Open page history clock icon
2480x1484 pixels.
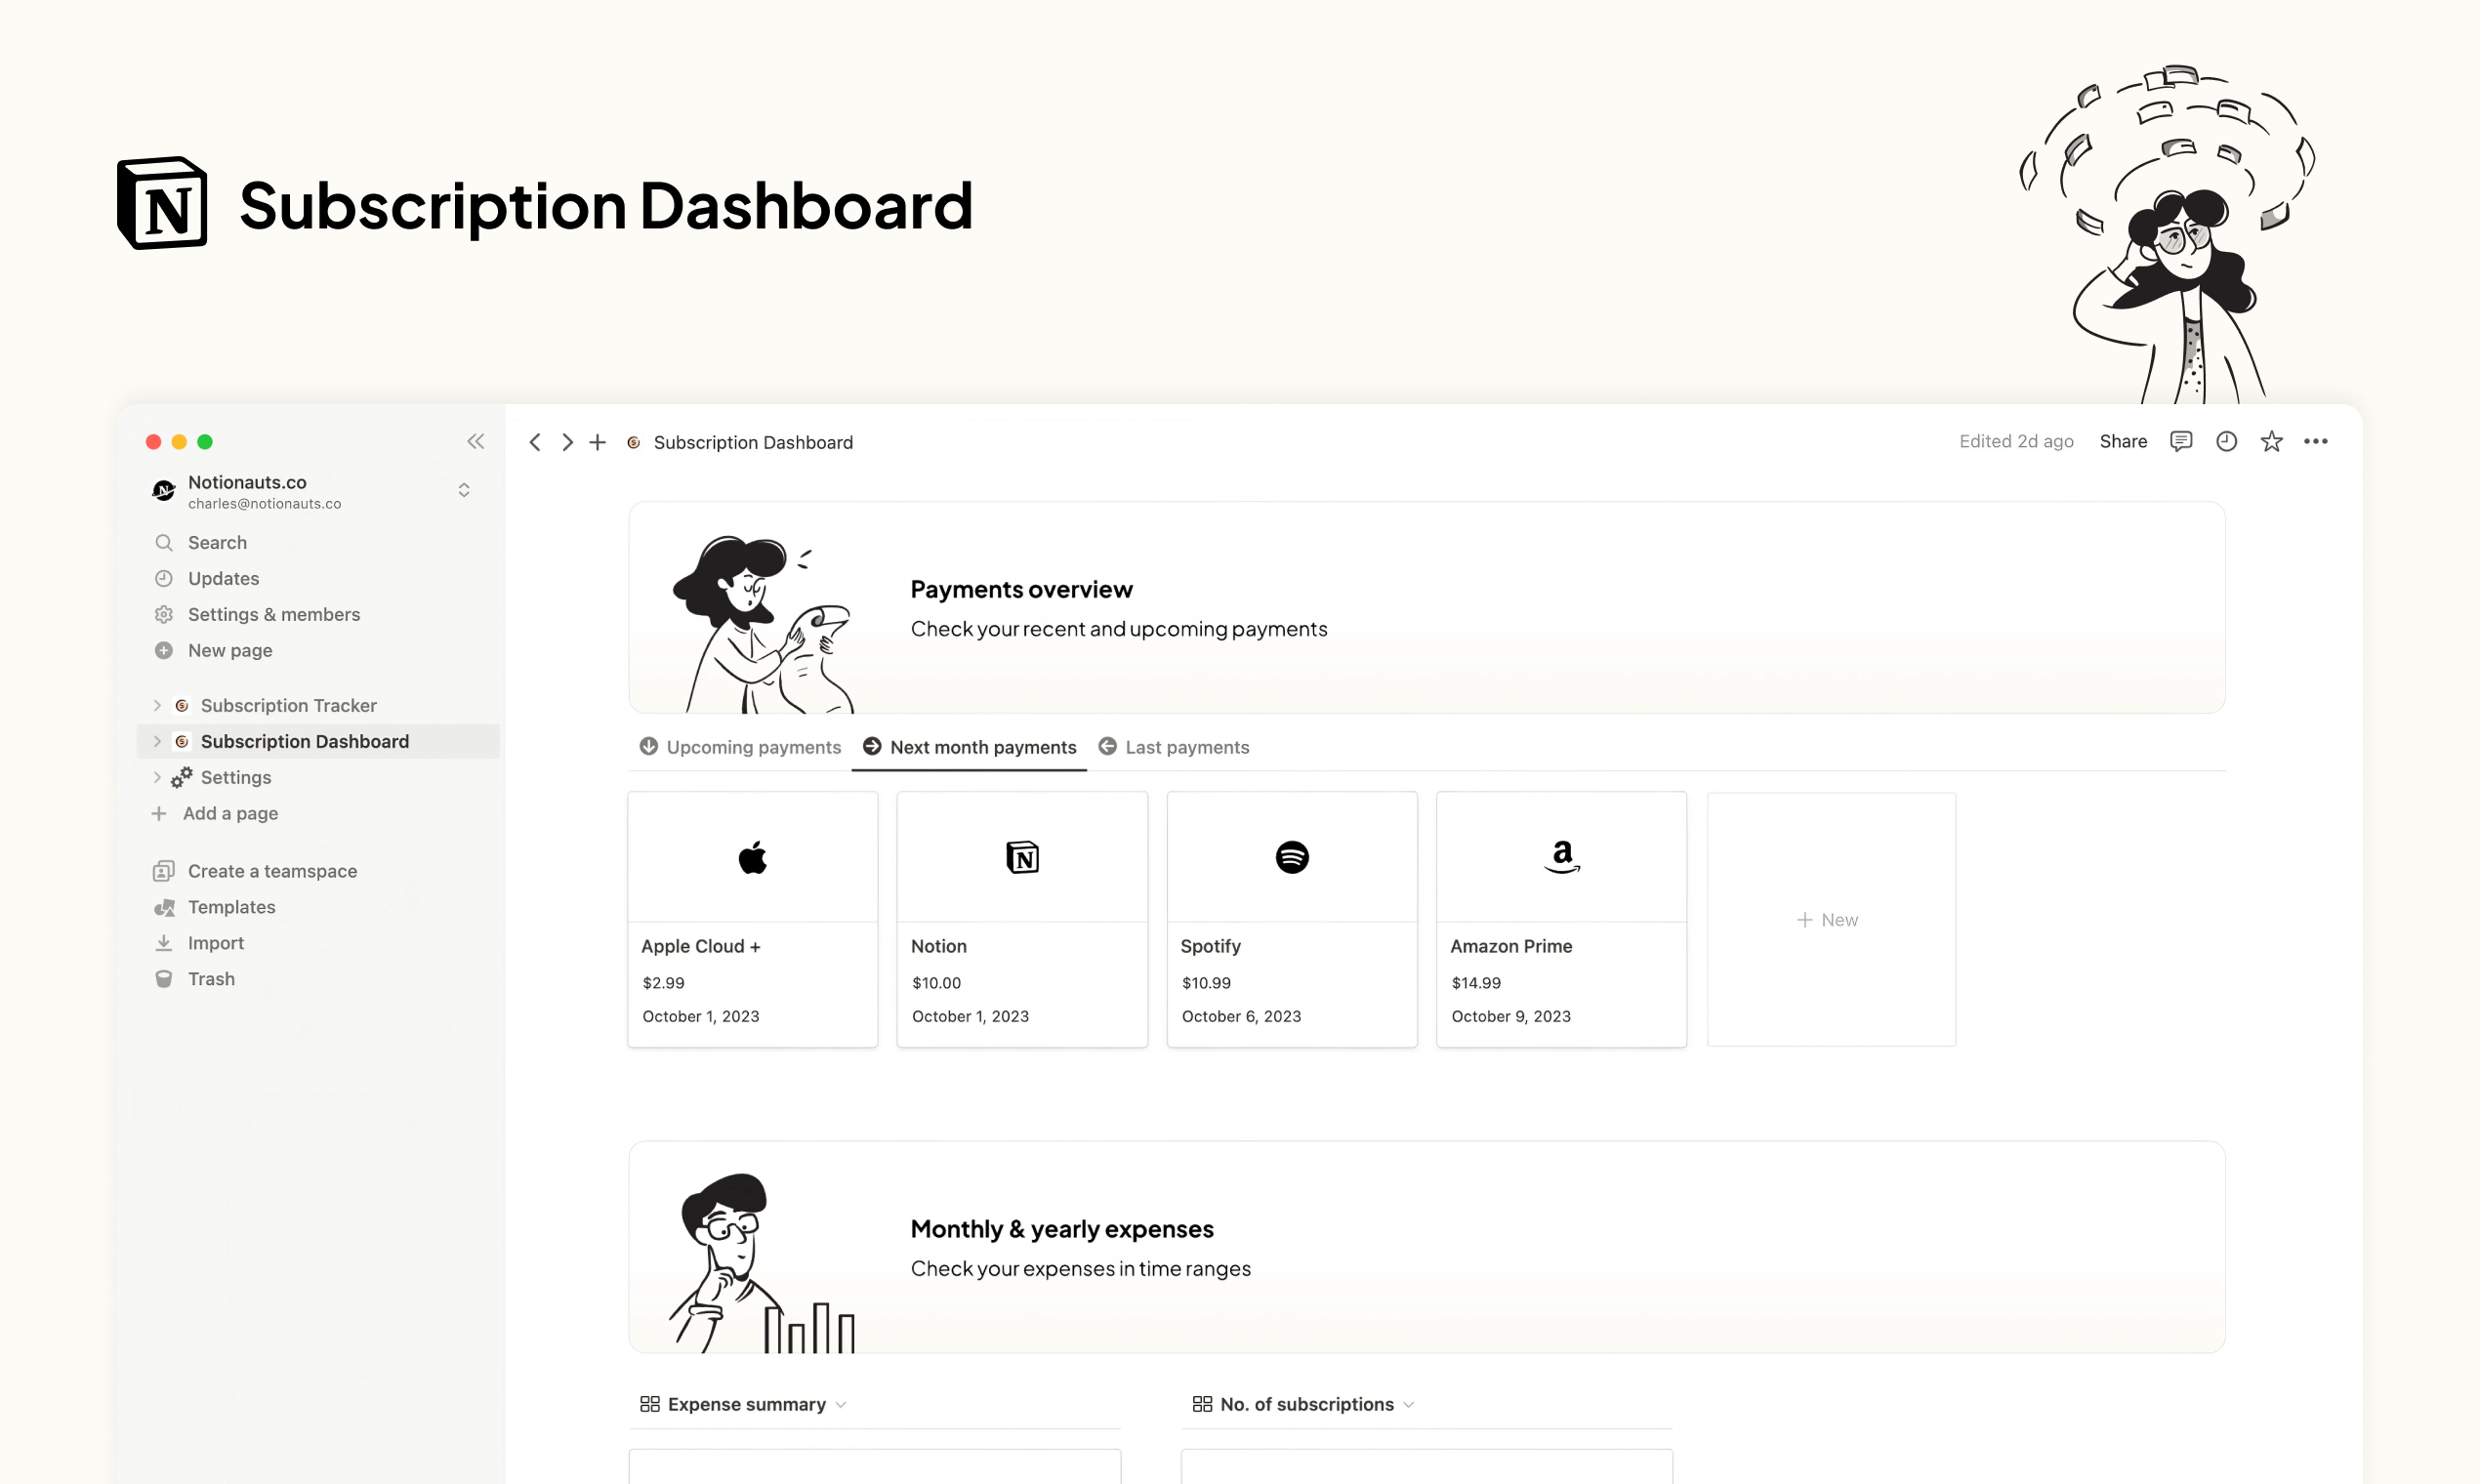coord(2226,441)
